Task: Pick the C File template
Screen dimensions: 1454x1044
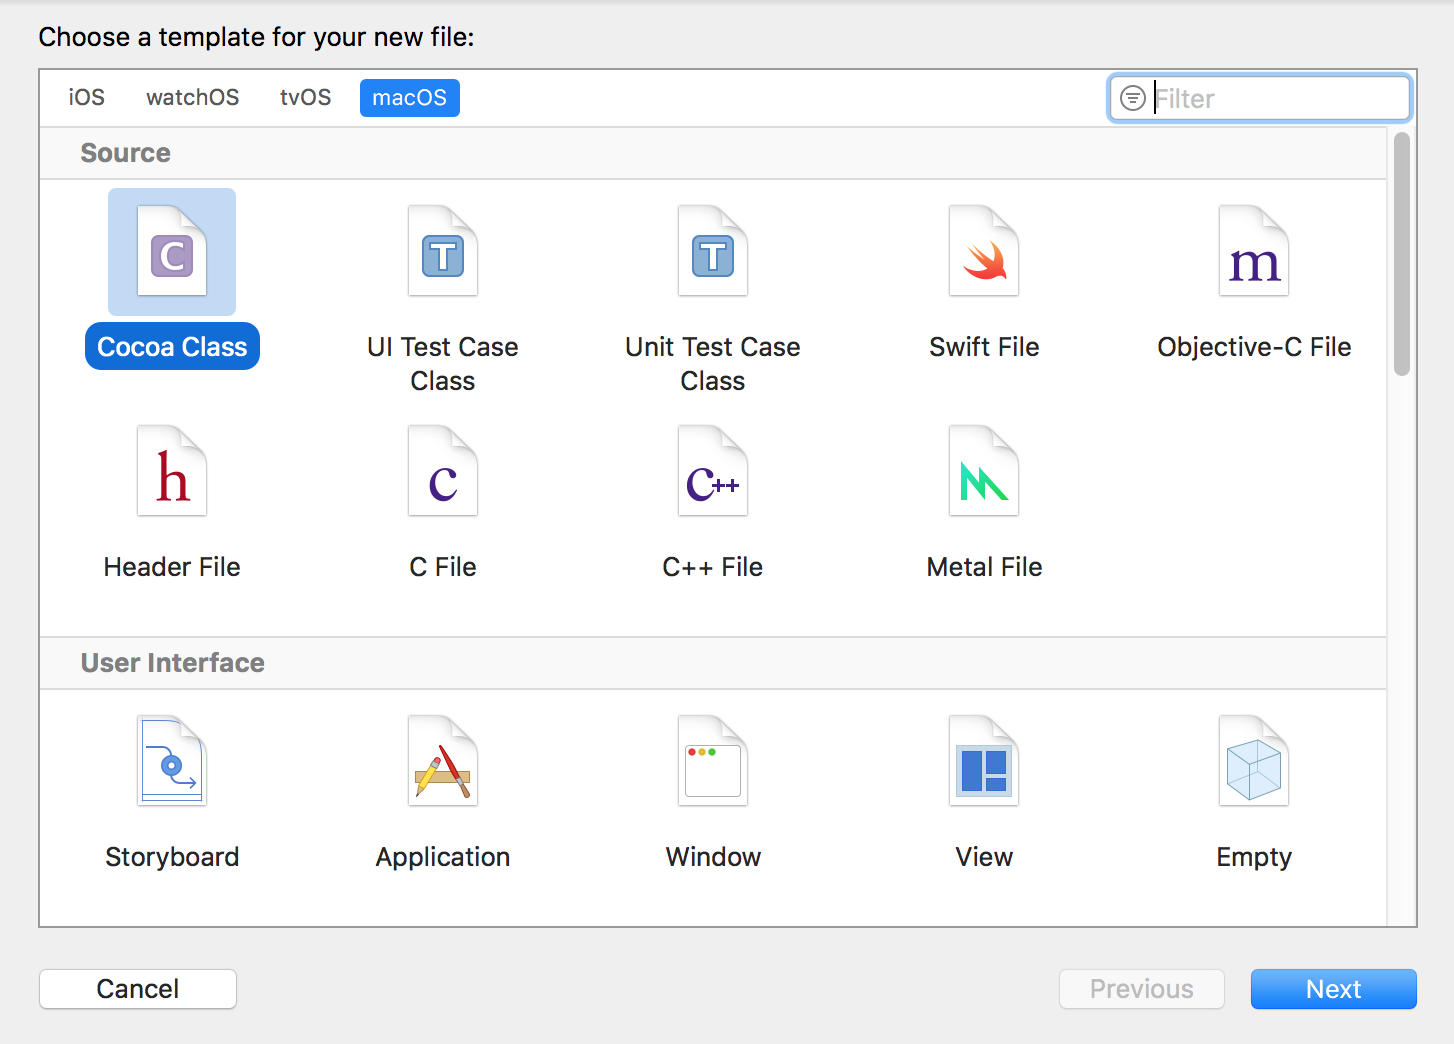Action: pyautogui.click(x=443, y=472)
